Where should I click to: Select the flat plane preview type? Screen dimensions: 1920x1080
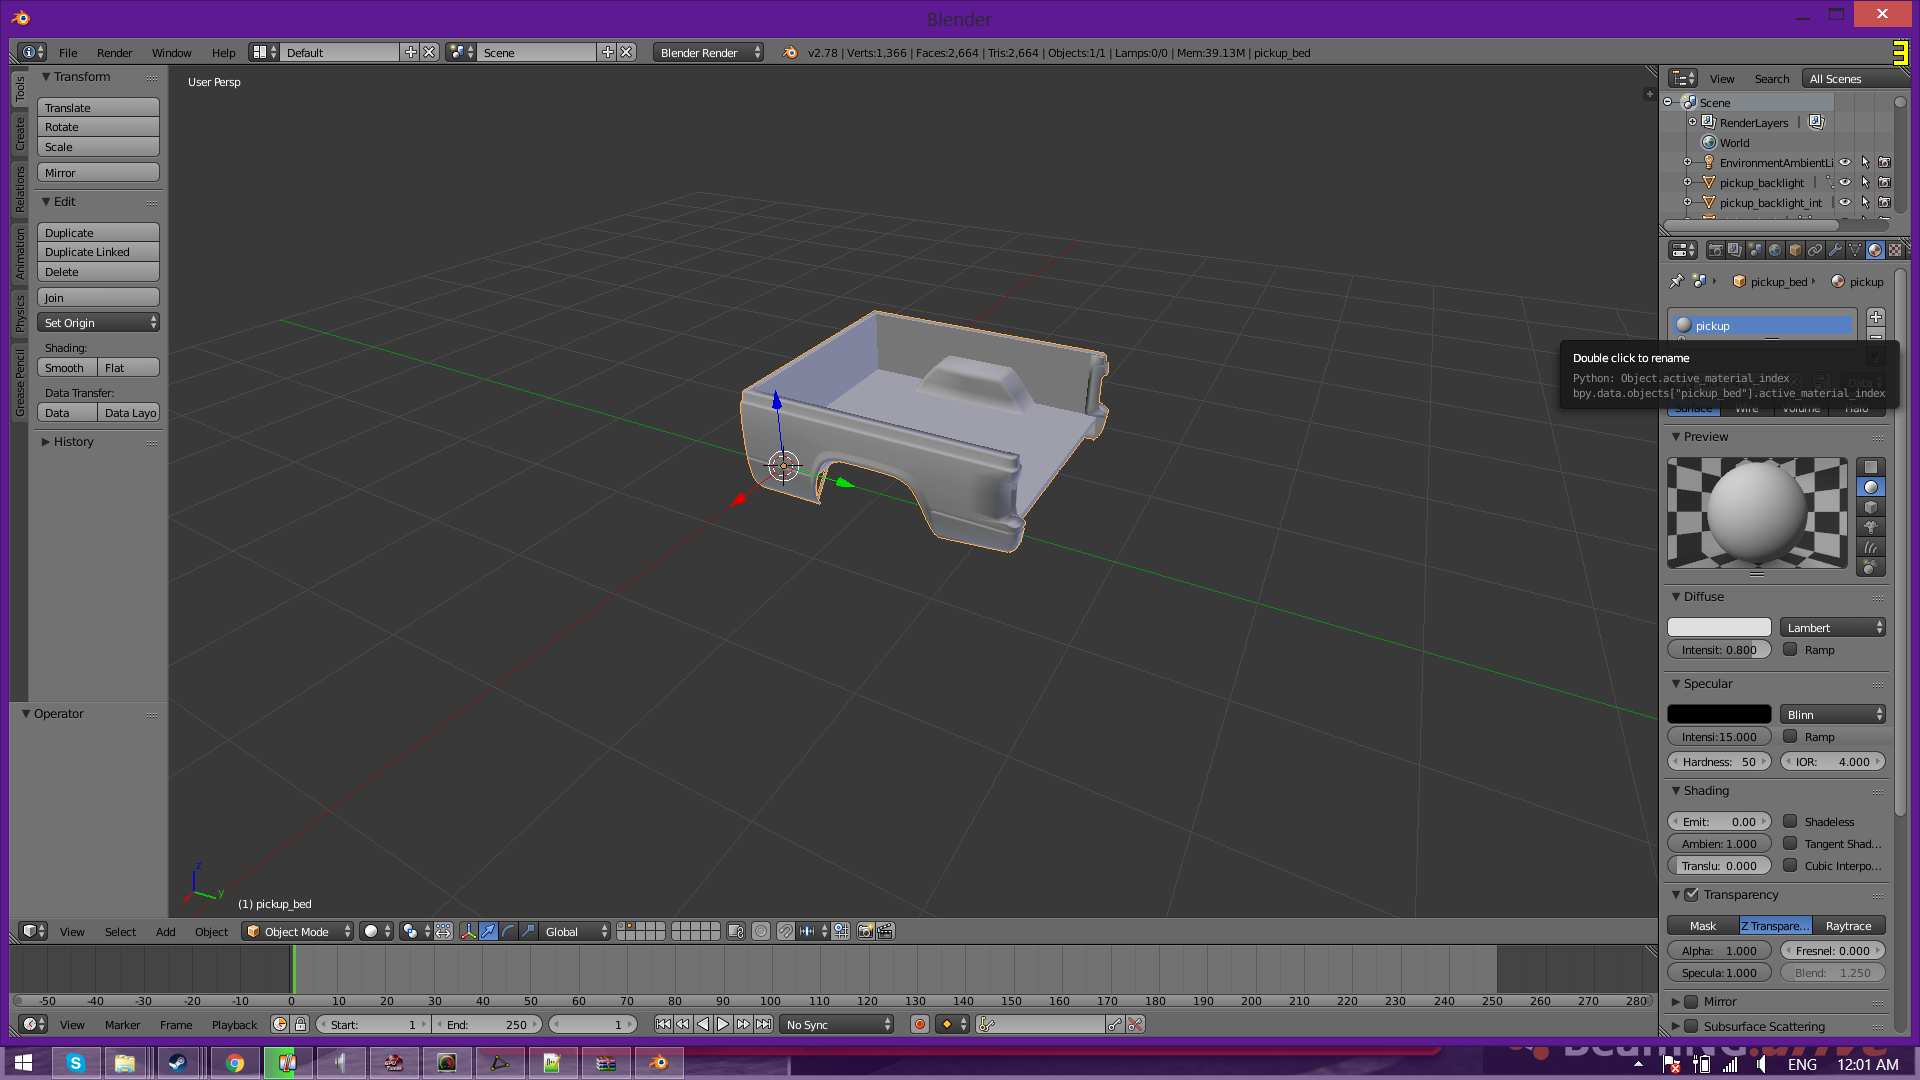1870,467
